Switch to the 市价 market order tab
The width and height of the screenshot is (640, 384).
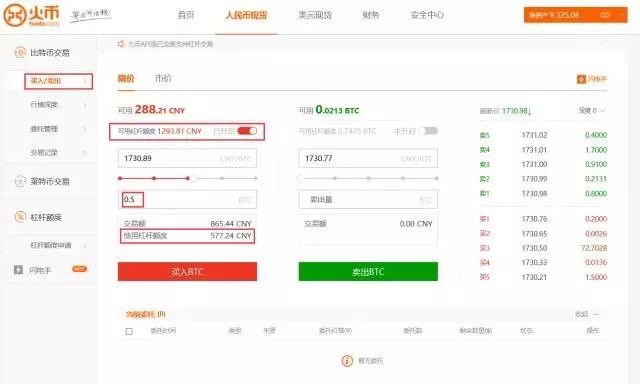tap(163, 78)
